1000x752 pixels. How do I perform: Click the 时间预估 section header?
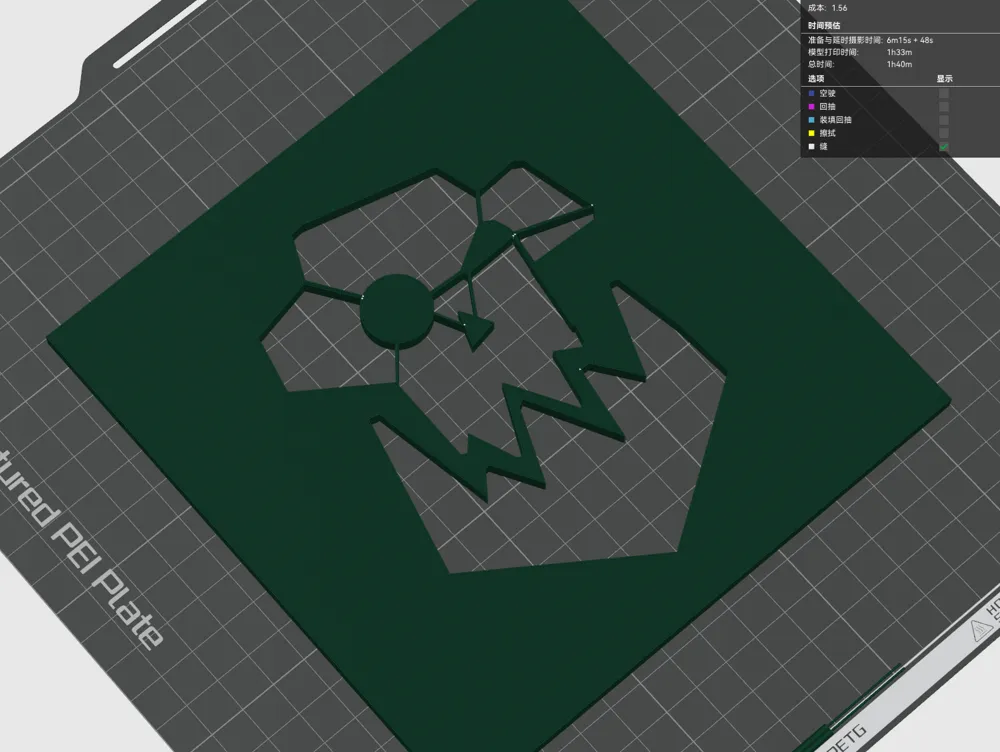click(824, 26)
